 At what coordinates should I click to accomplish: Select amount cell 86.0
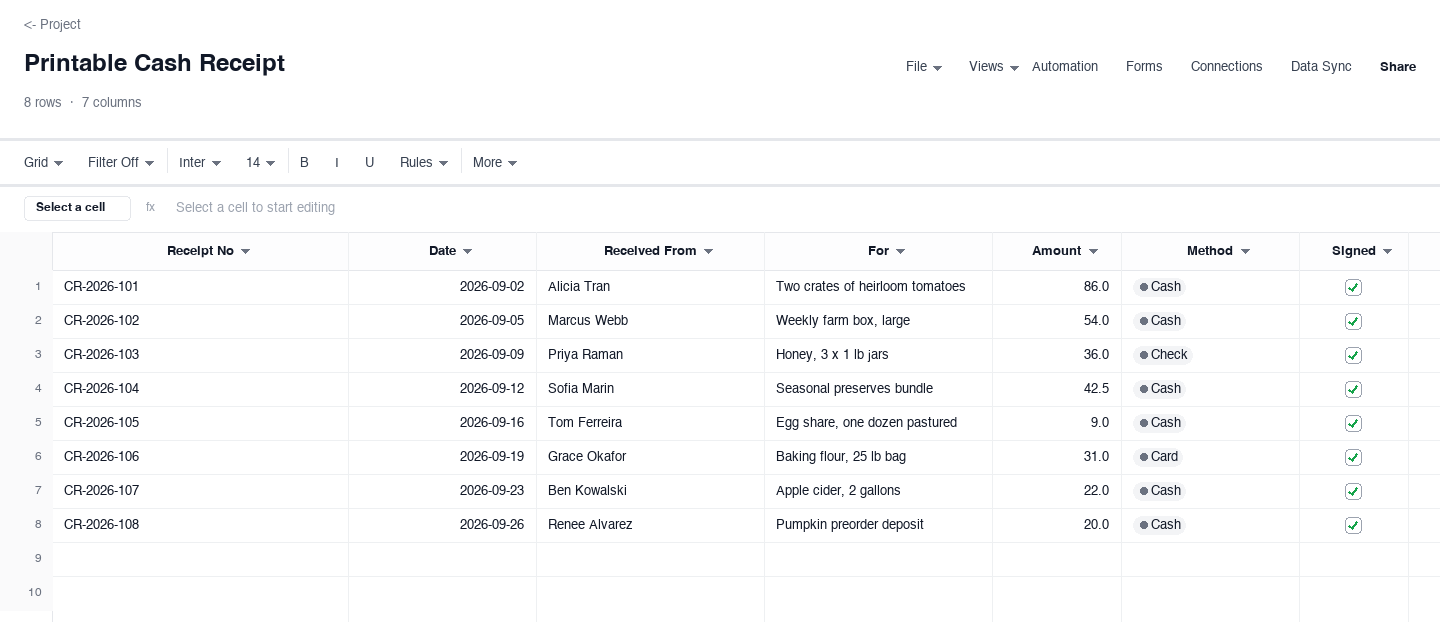(1057, 287)
